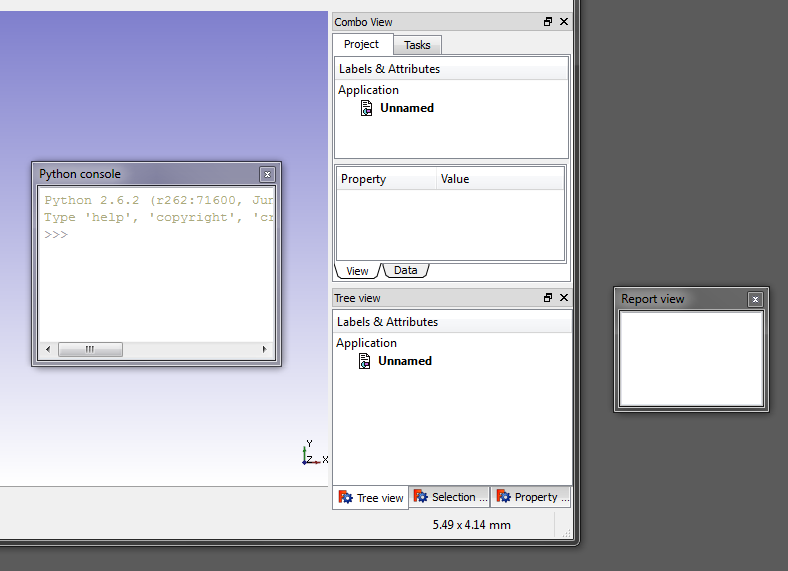The height and width of the screenshot is (571, 788).
Task: Click the Python console right scroll arrow
Action: 265,349
